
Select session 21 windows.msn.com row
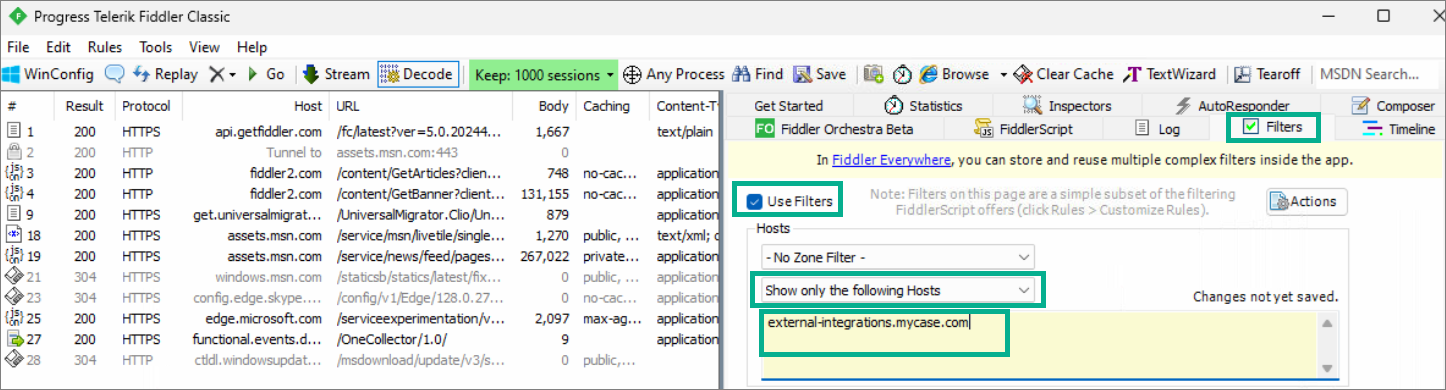[361, 277]
